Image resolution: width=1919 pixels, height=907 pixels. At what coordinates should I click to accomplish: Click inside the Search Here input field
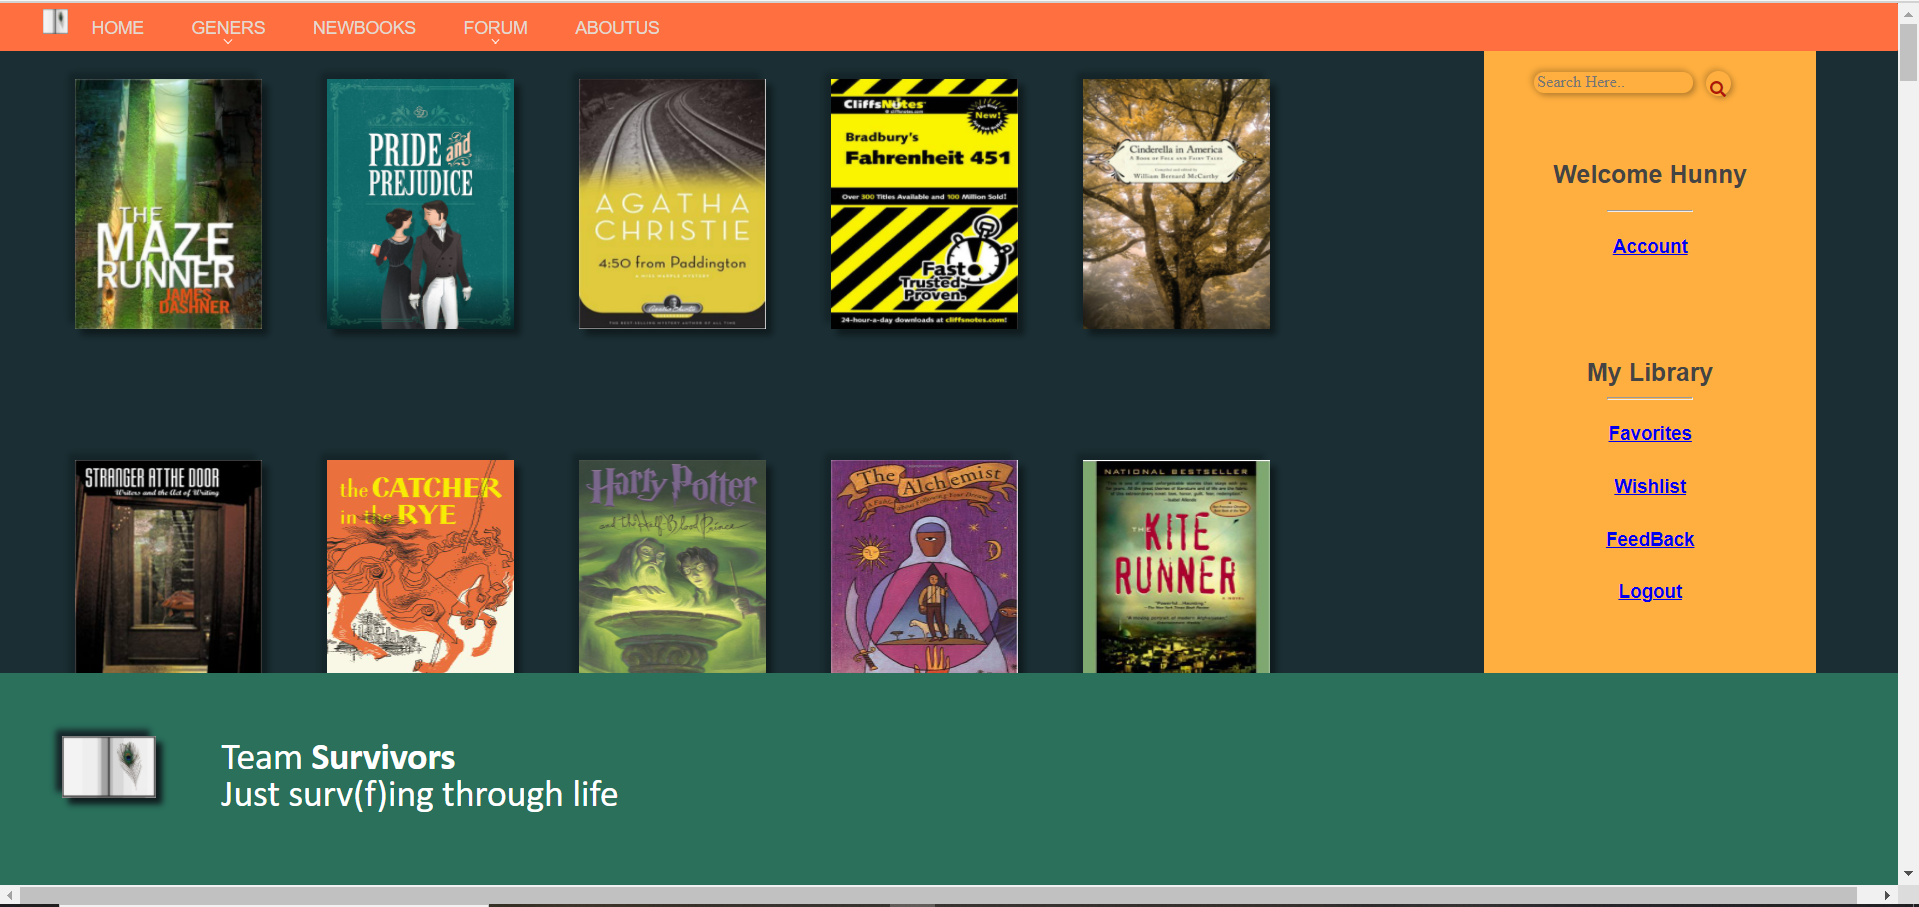[x=1612, y=82]
